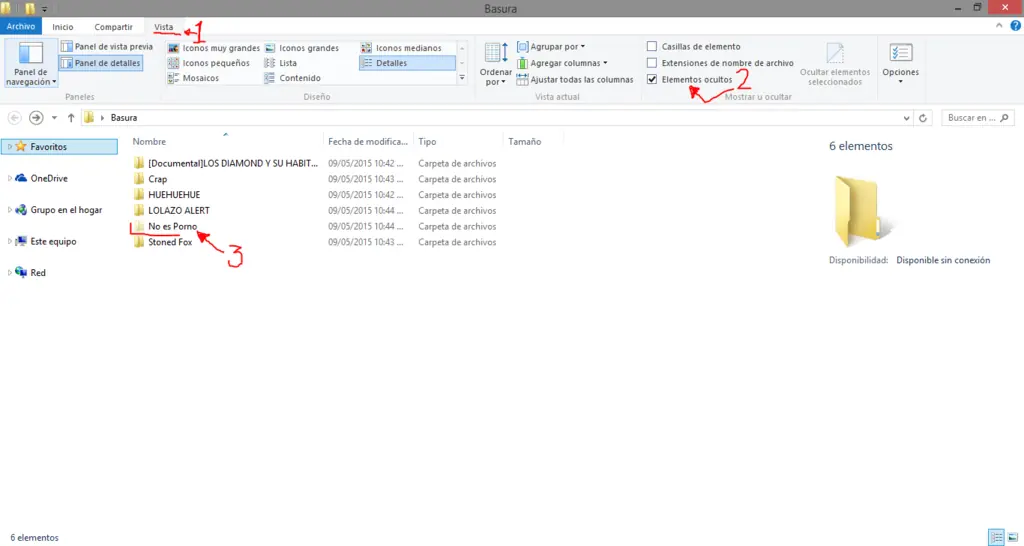This screenshot has width=1024, height=546.
Task: Switch to Inicio tab
Action: (x=63, y=27)
